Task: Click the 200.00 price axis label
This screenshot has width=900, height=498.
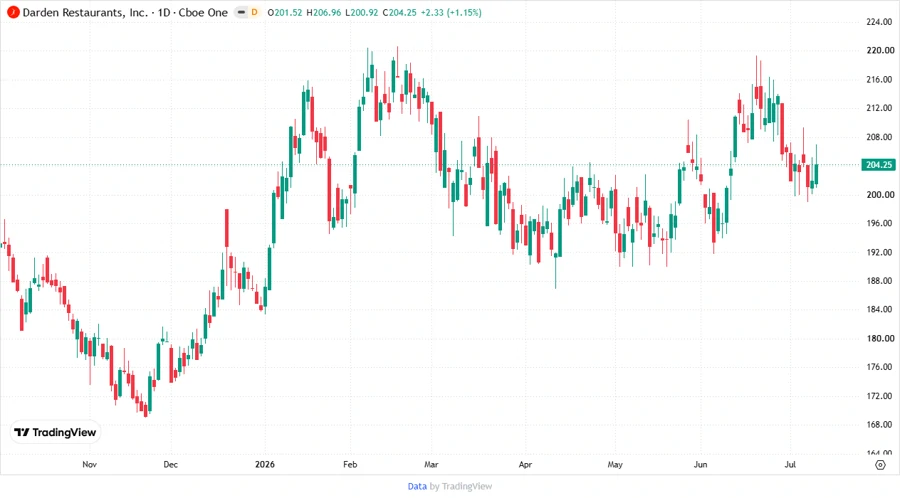Action: tap(879, 194)
